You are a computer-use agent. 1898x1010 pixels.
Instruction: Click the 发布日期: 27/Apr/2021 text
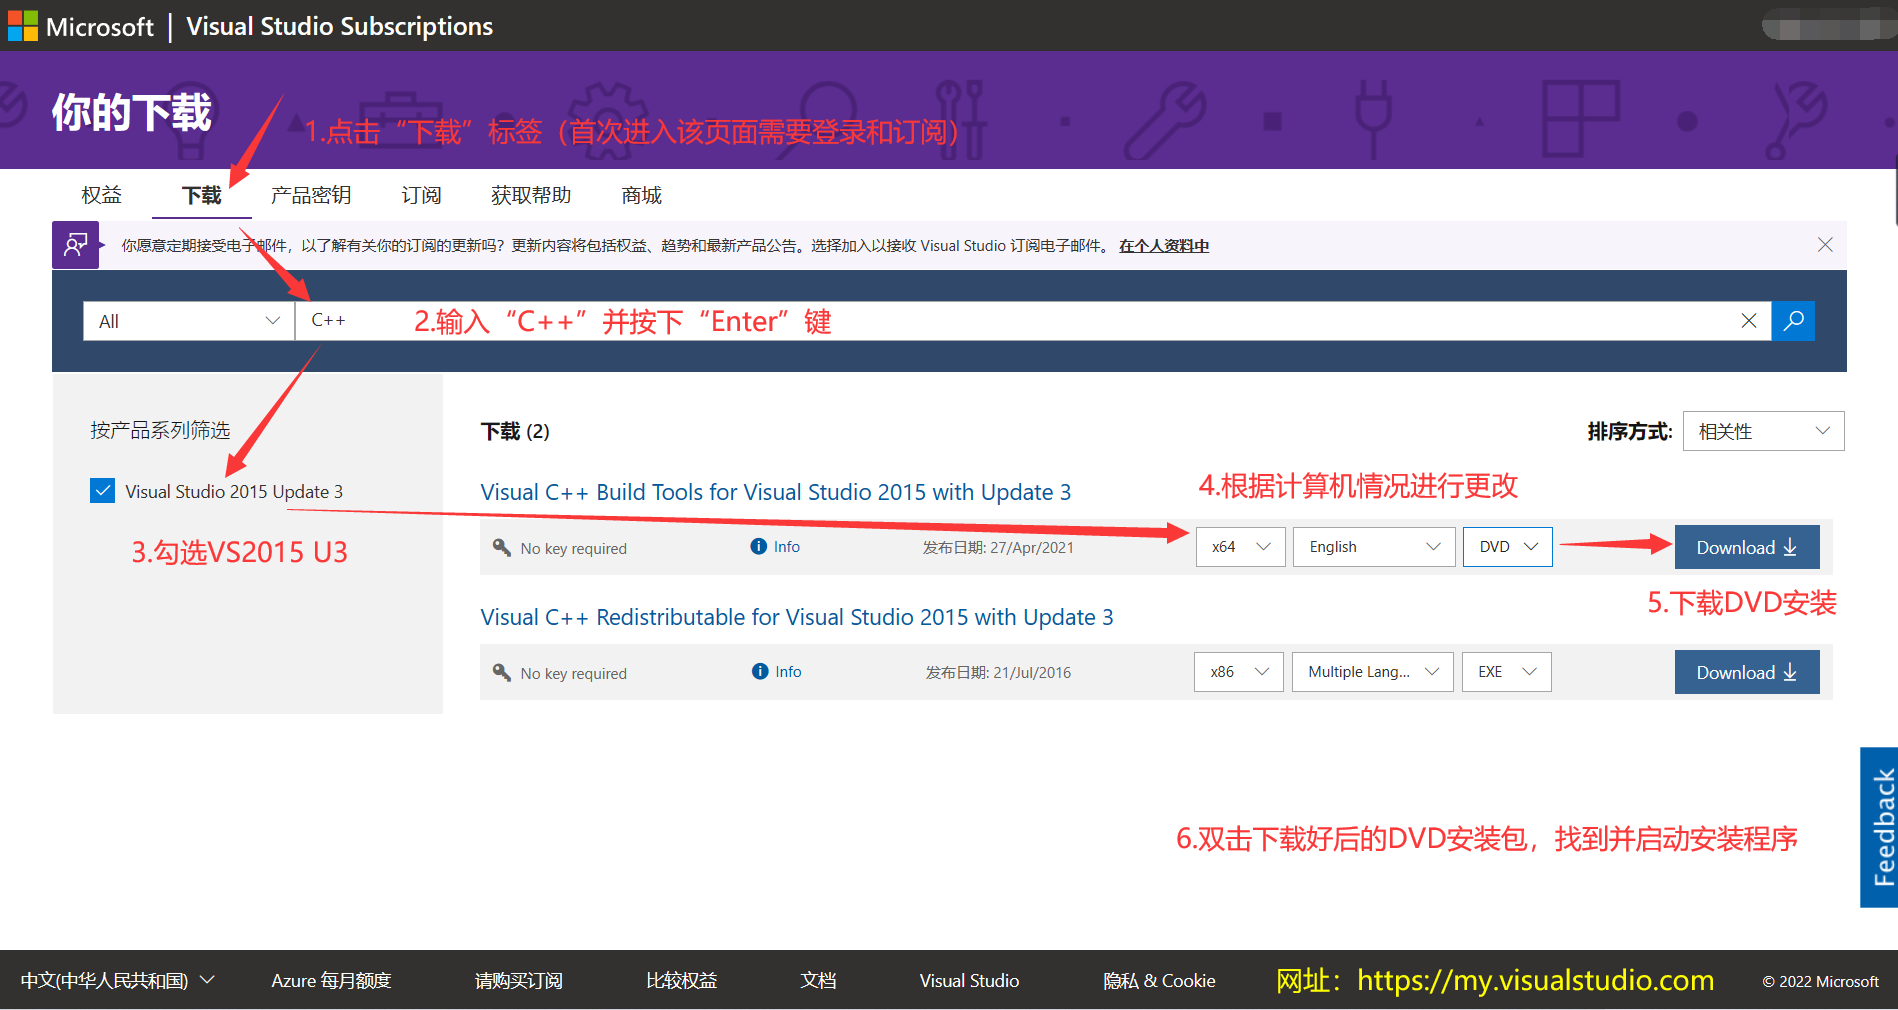pyautogui.click(x=998, y=547)
